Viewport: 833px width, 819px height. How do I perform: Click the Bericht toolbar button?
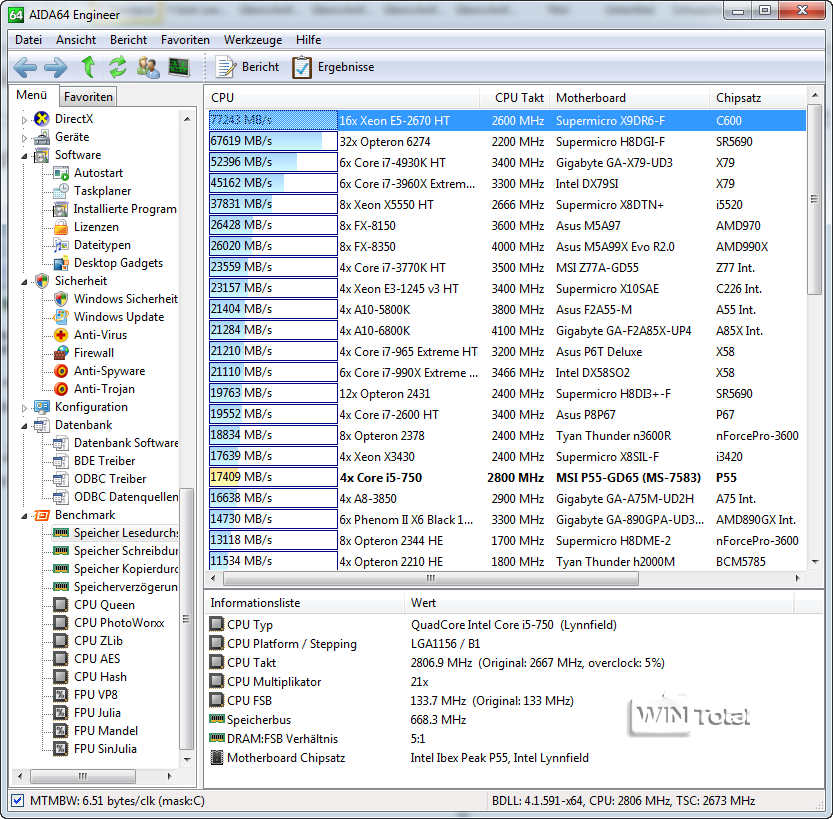pos(248,67)
